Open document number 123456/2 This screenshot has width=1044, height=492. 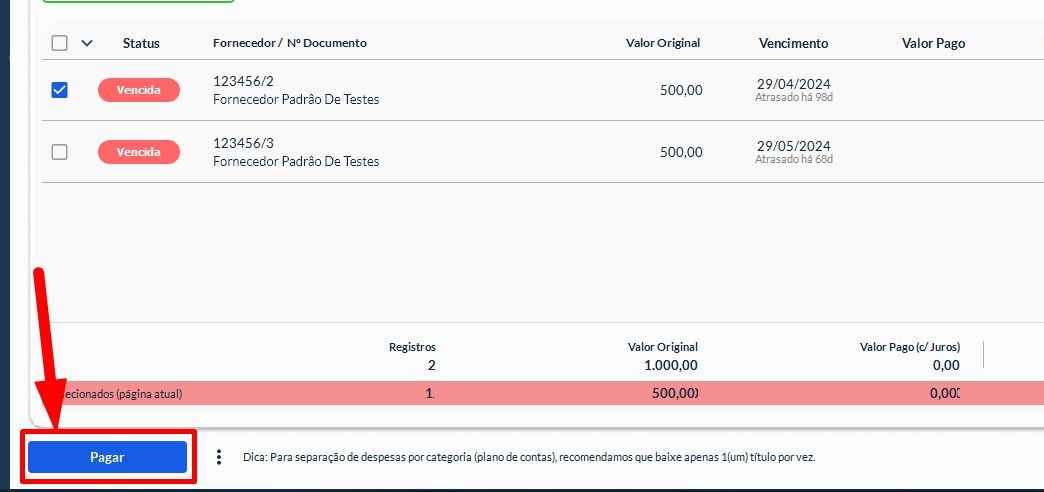243,81
